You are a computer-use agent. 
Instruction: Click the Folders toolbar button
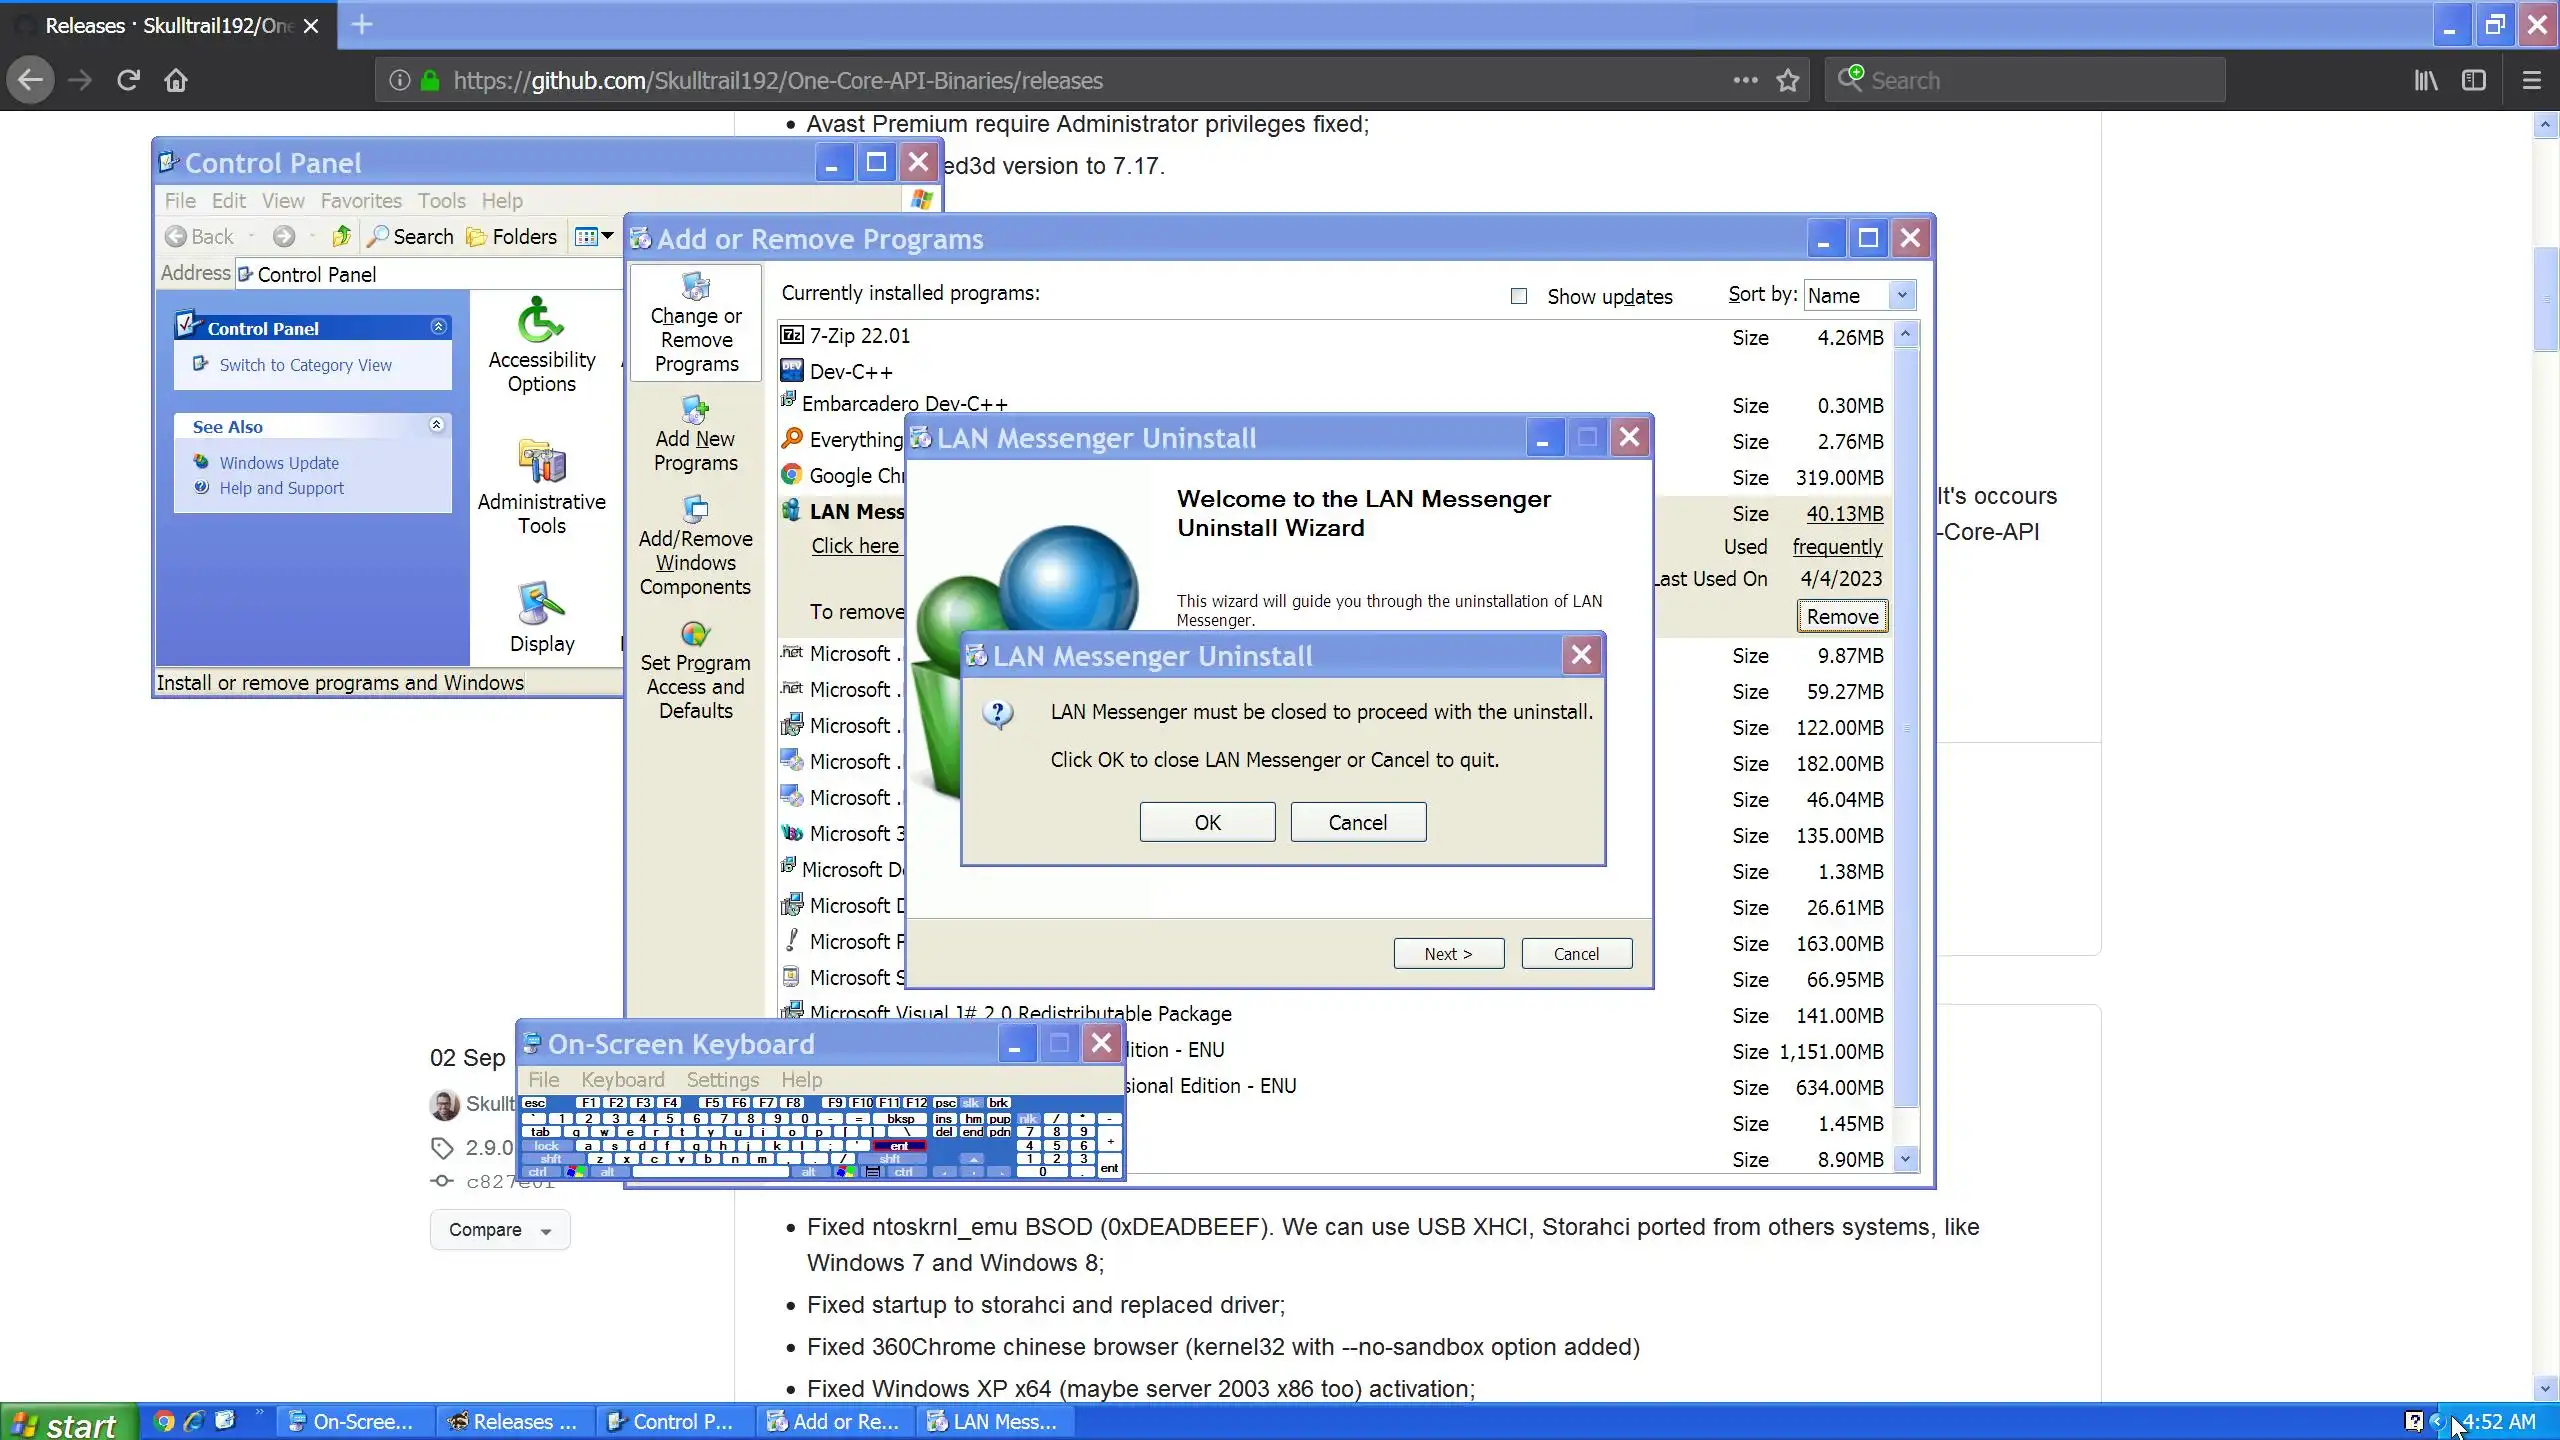point(511,237)
